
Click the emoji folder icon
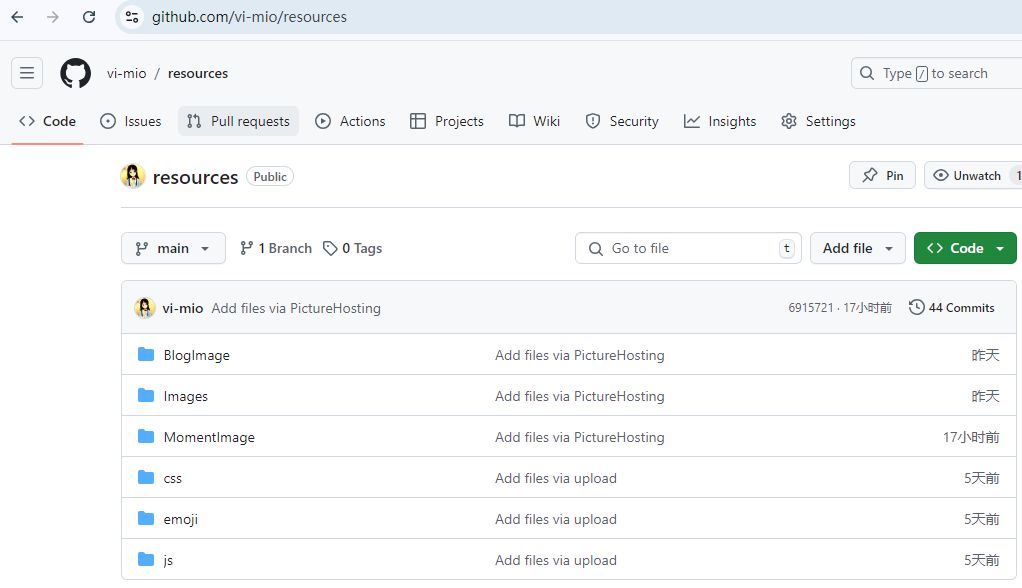click(x=146, y=519)
